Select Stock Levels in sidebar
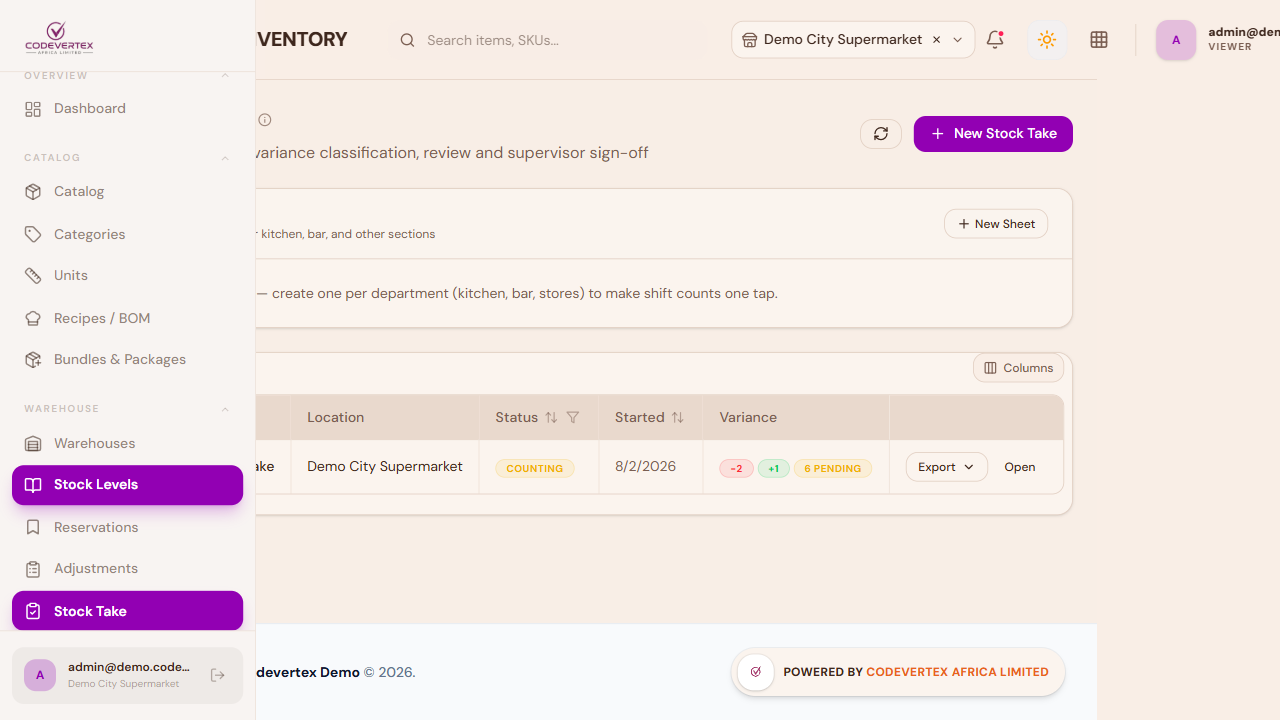The height and width of the screenshot is (720, 1280). click(x=127, y=485)
